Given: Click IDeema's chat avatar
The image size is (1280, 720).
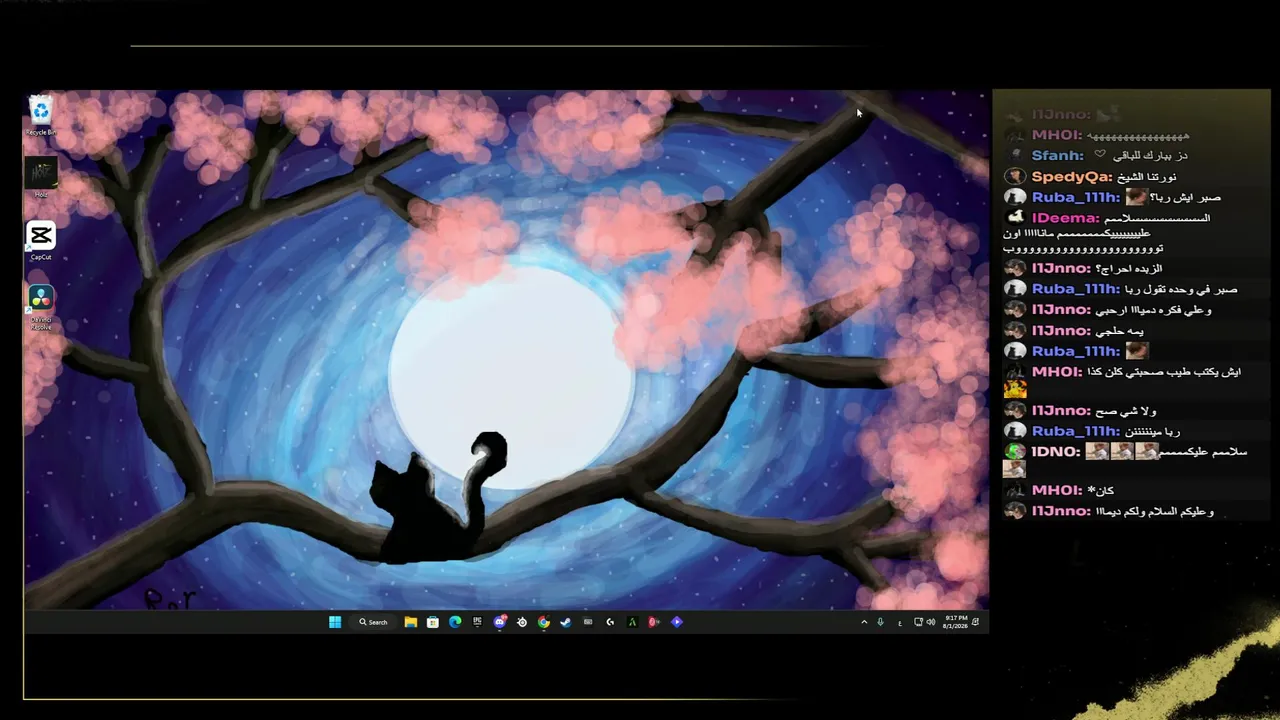Looking at the screenshot, I should point(1015,217).
